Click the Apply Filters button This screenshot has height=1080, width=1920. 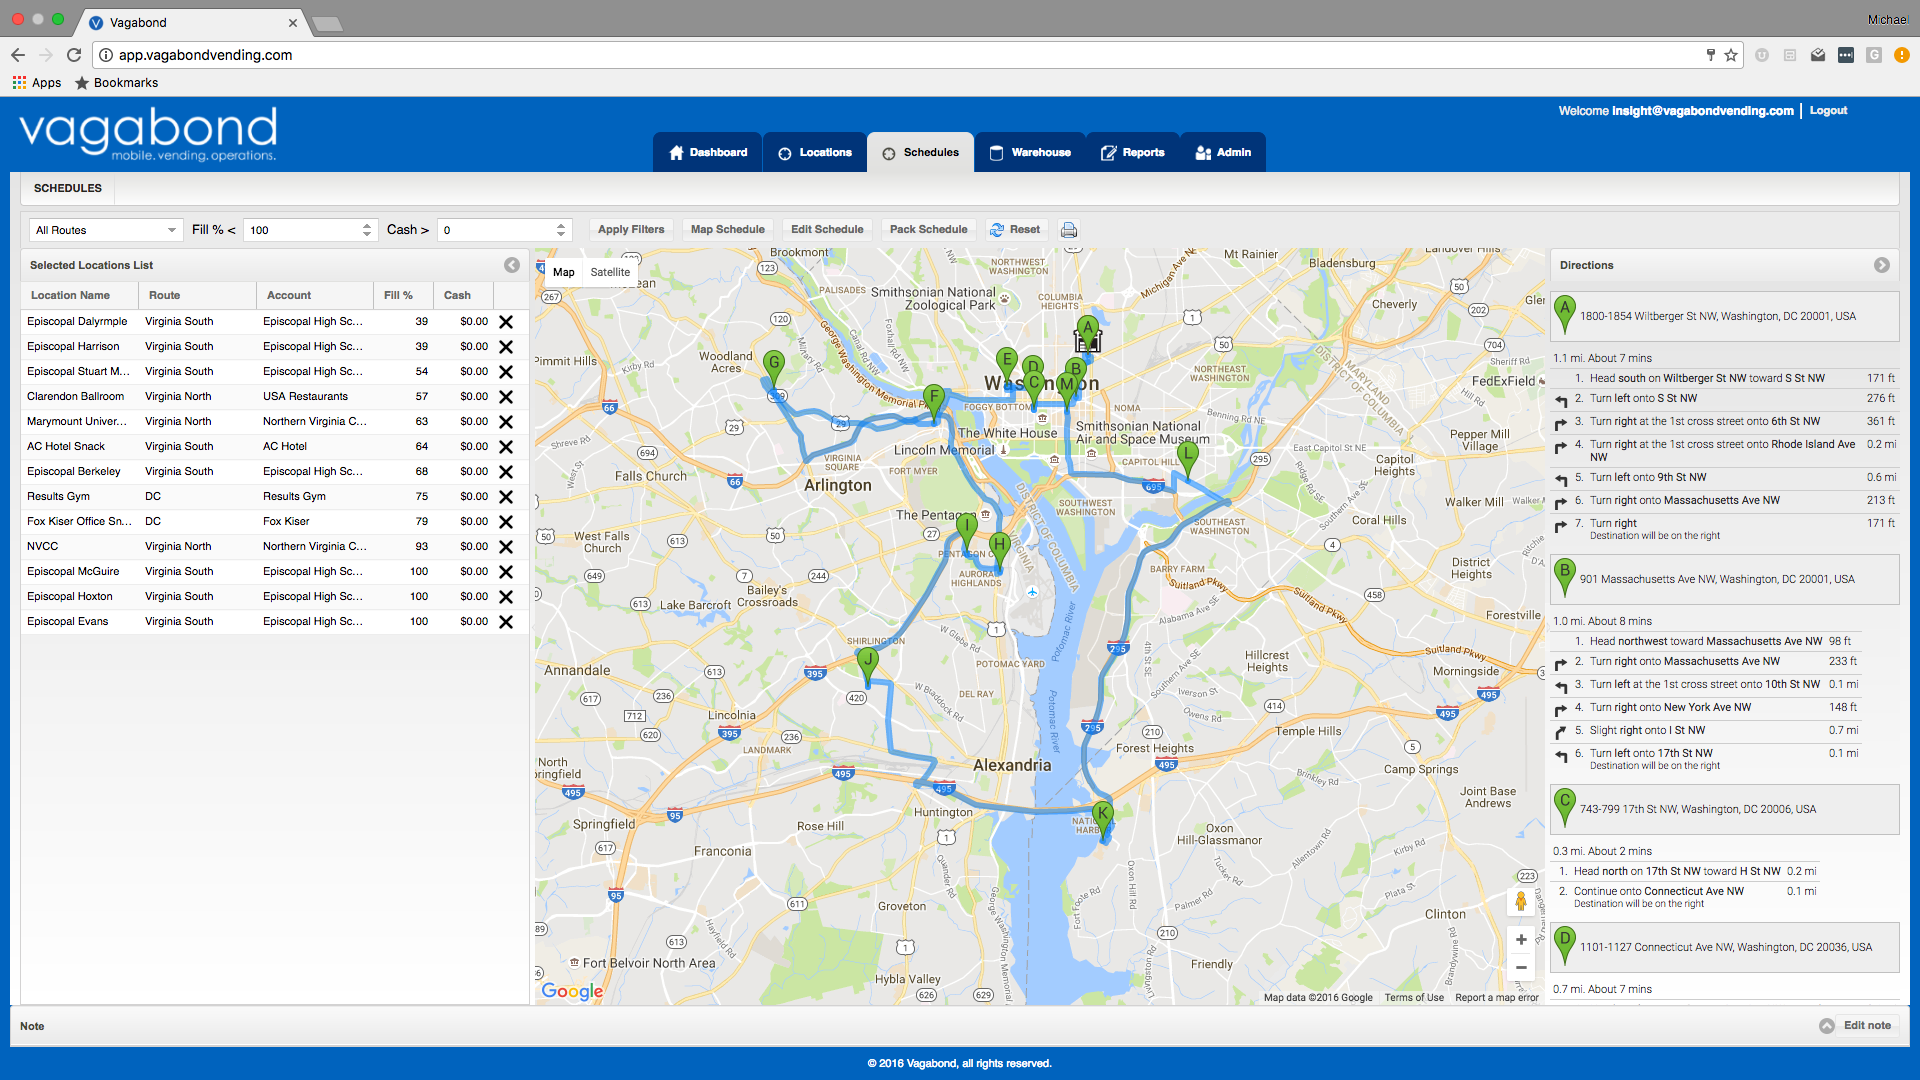click(x=631, y=229)
